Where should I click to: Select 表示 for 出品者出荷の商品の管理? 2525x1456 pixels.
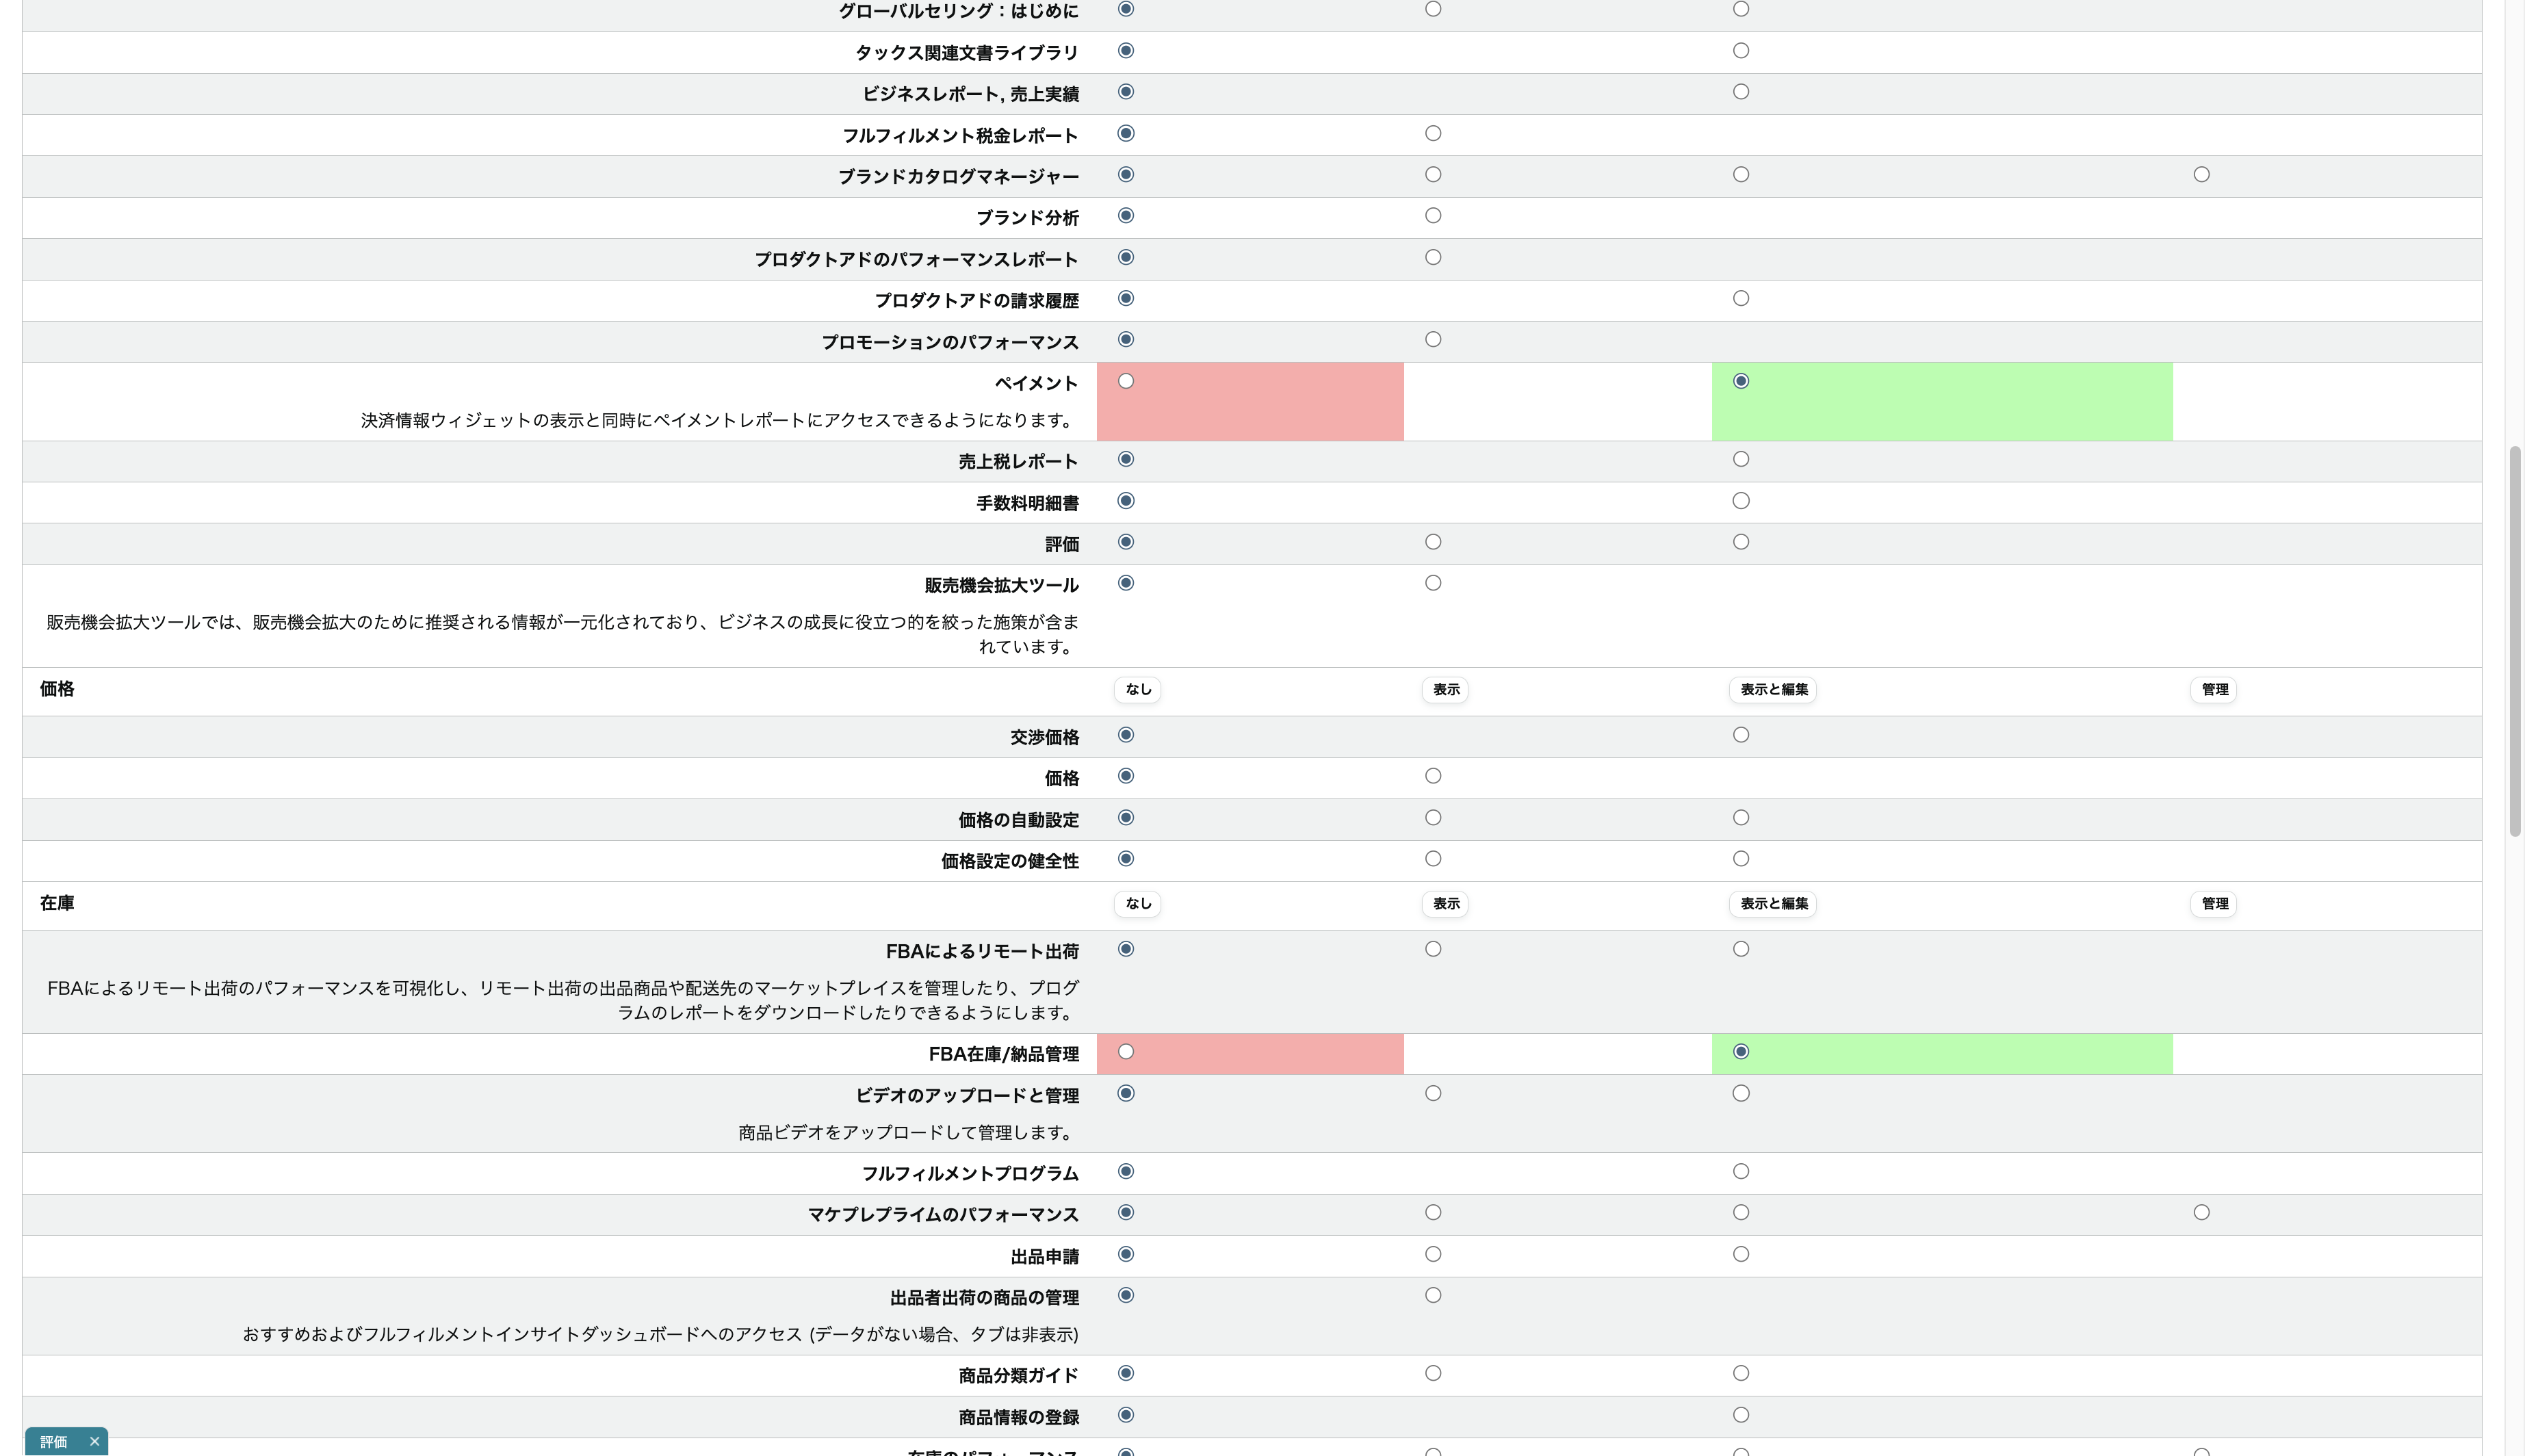point(1433,1296)
